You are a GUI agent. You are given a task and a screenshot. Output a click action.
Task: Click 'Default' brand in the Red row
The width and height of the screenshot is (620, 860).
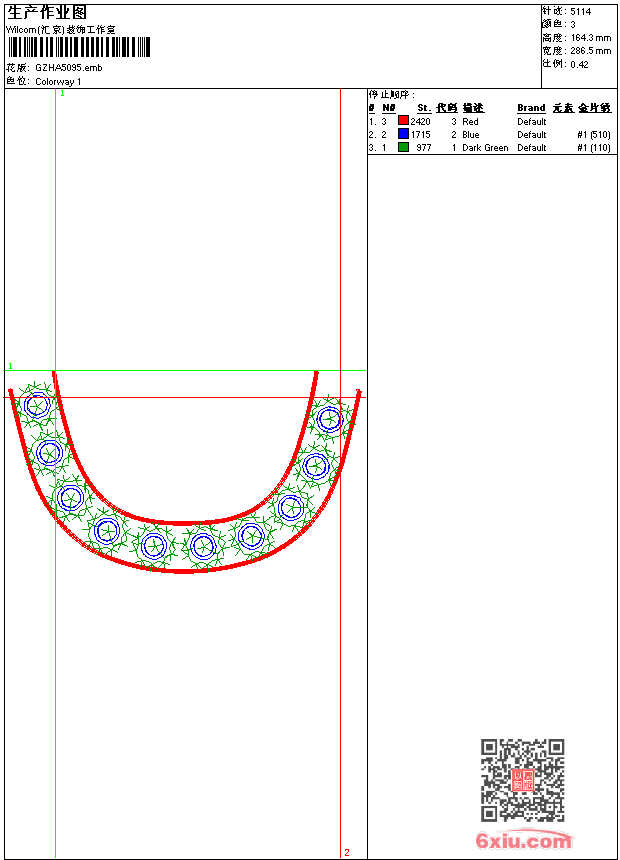532,122
